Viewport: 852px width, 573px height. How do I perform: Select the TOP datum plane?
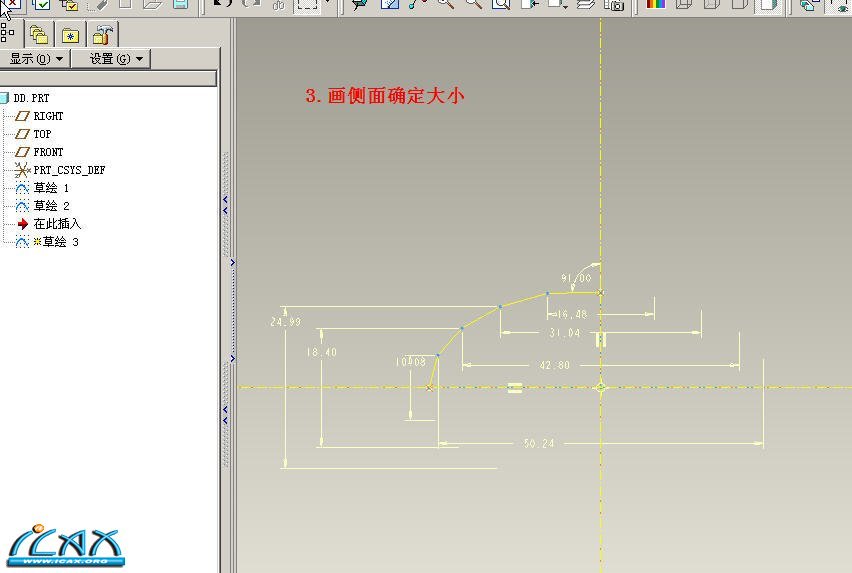42,134
